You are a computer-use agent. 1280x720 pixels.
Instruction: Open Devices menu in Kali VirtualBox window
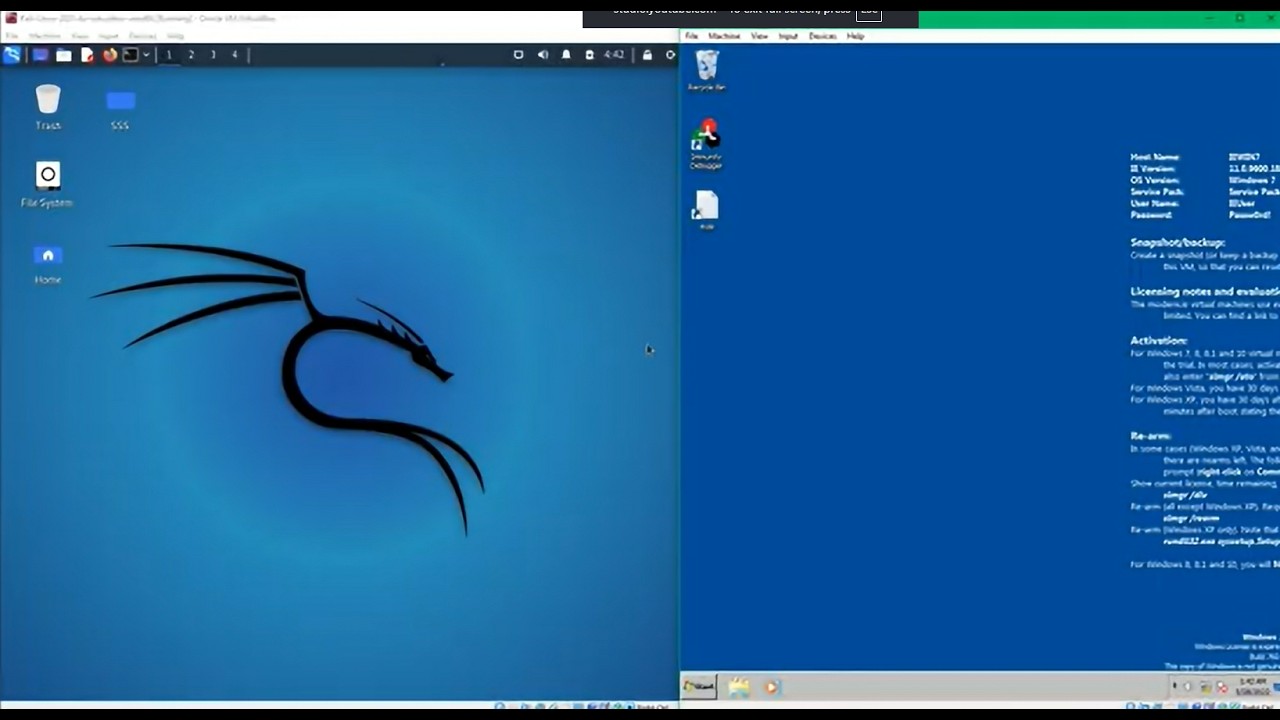point(142,36)
